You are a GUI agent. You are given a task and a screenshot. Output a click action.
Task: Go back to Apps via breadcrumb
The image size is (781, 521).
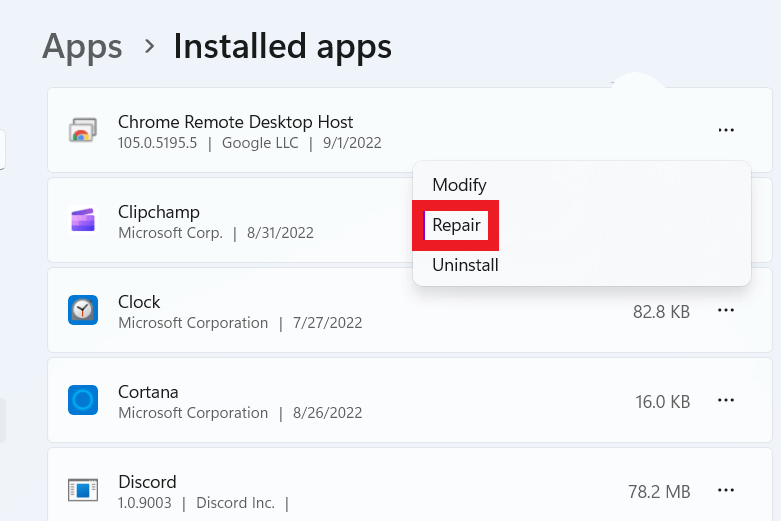coord(82,46)
